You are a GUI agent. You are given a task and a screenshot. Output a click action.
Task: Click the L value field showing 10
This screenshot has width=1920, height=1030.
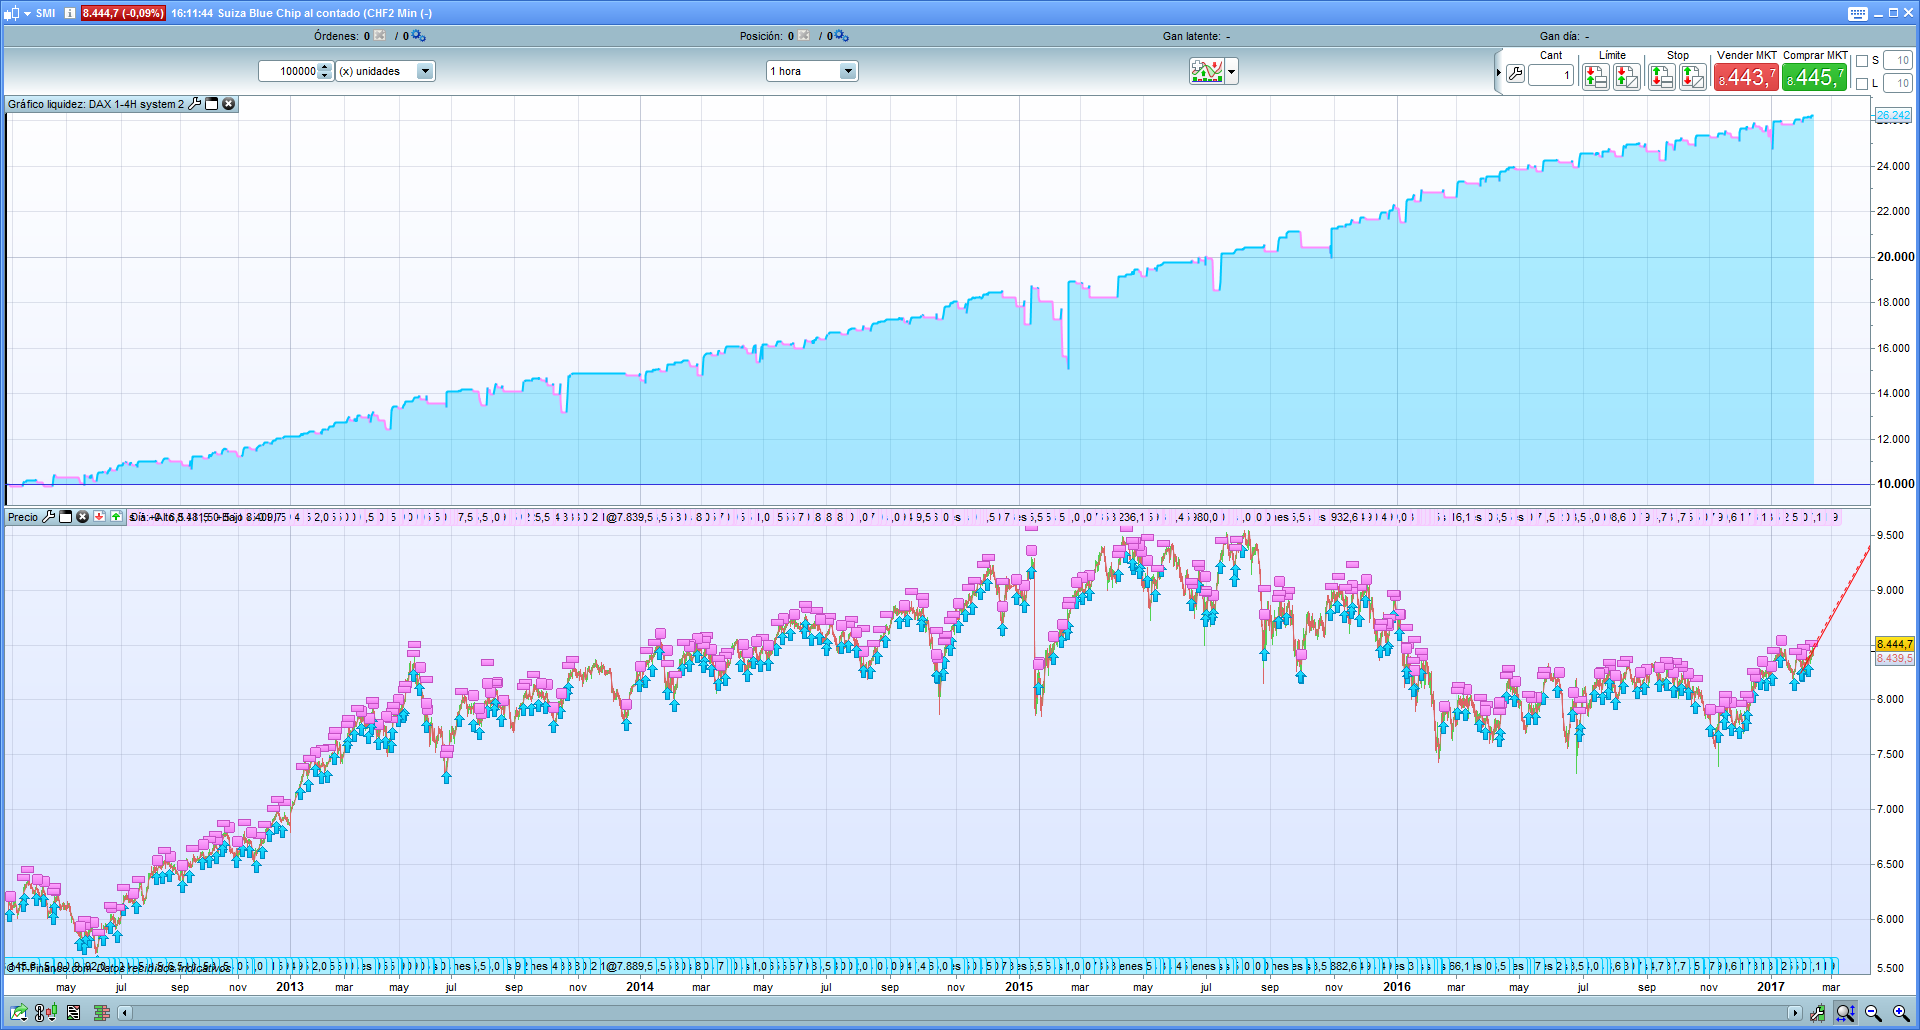[x=1898, y=83]
